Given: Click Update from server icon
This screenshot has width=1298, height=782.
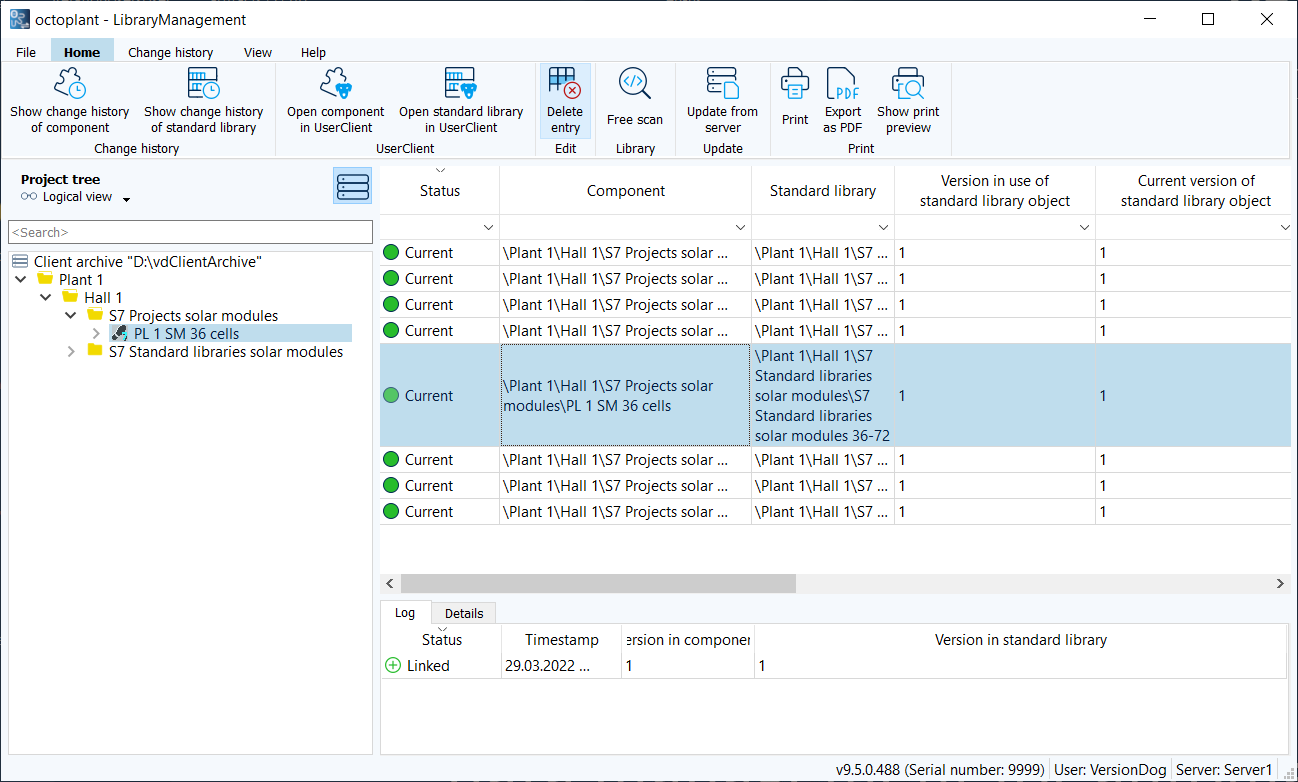Looking at the screenshot, I should click(x=722, y=84).
